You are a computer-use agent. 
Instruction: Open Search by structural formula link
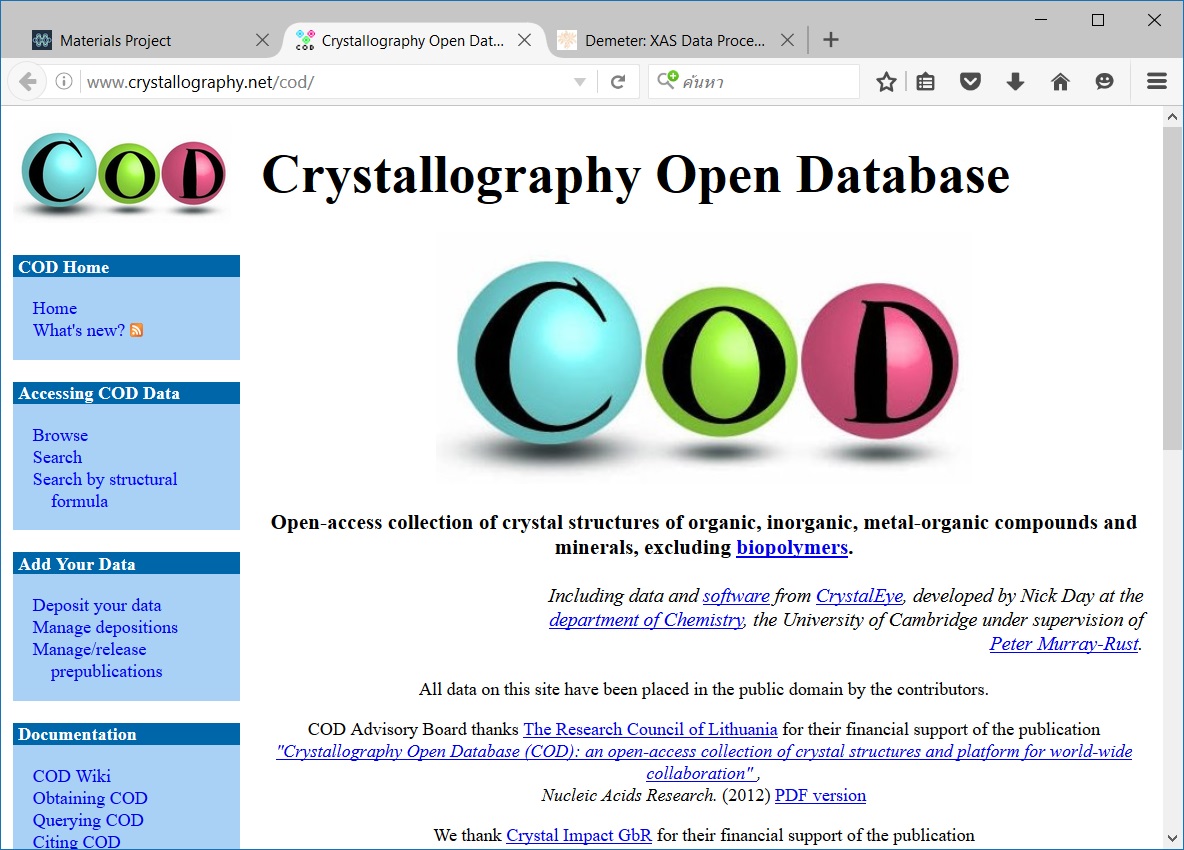pyautogui.click(x=104, y=490)
